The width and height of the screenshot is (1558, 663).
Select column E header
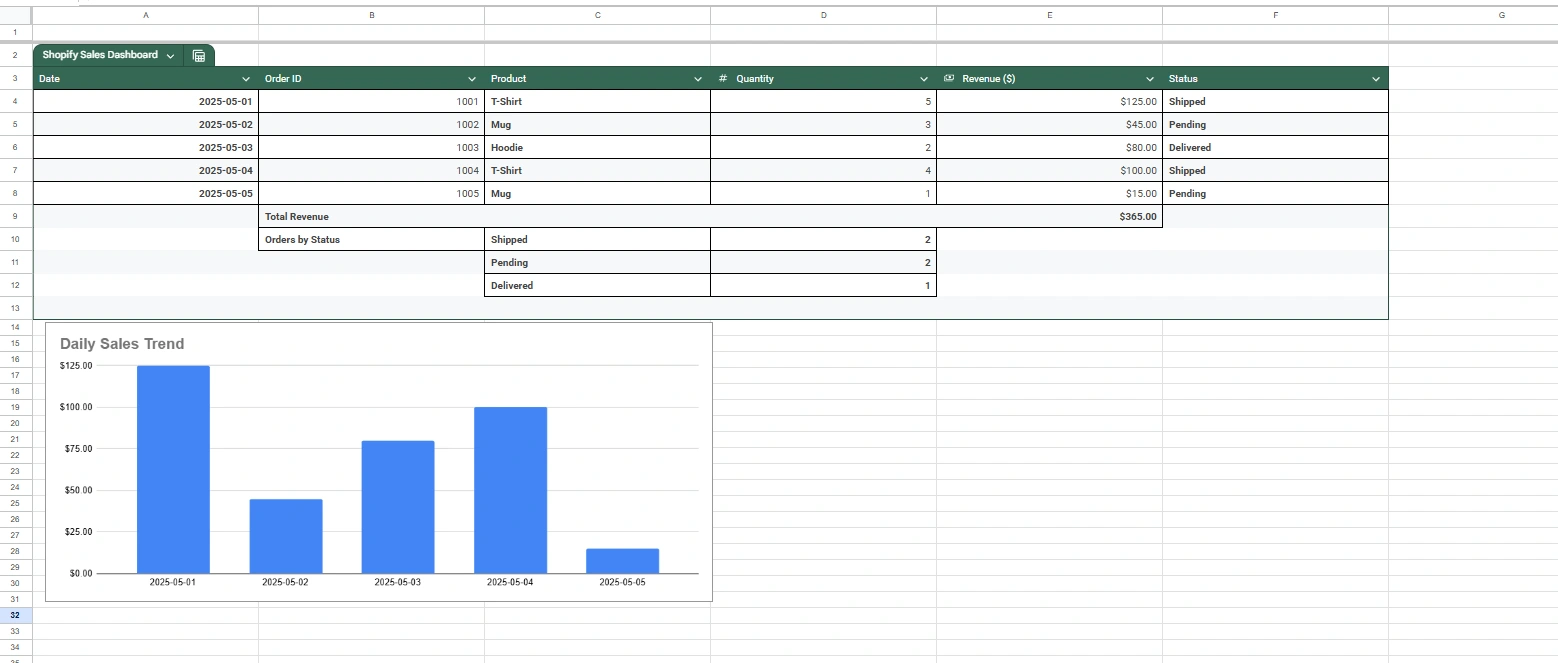pos(1049,15)
